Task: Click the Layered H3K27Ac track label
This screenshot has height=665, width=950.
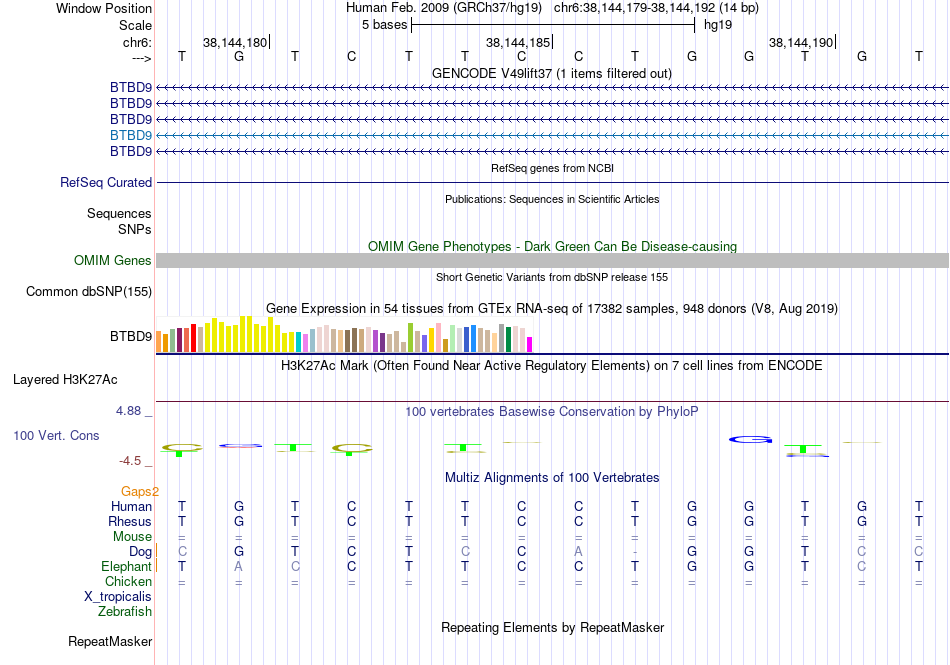Action: tap(65, 380)
